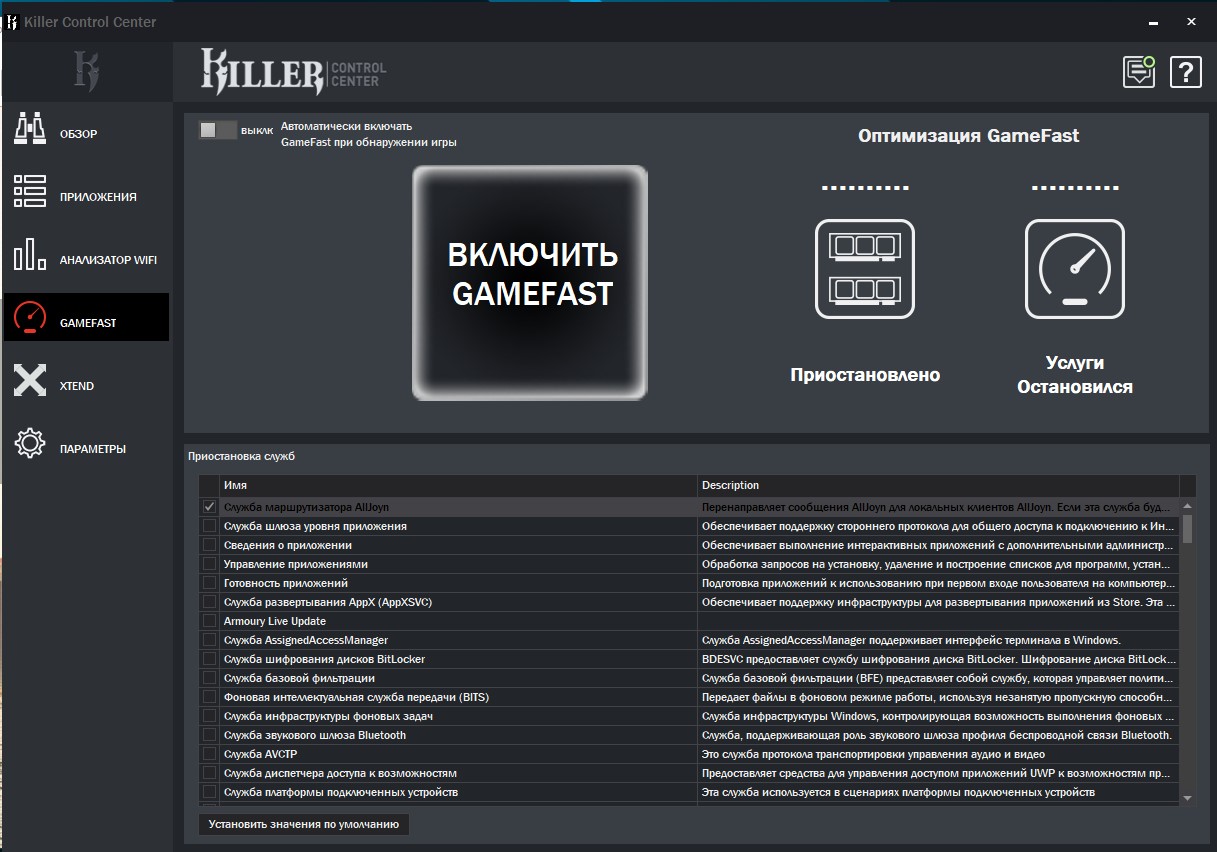This screenshot has width=1217, height=852.
Task: Open Settings (ПАРАМЕТРЫ) gear icon
Action: click(30, 445)
